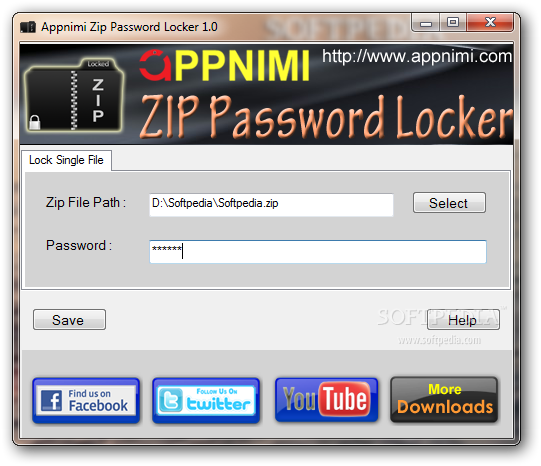Screen dimensions: 541x466
Task: Click the red Appnimi 'a' logo
Action: pos(155,66)
